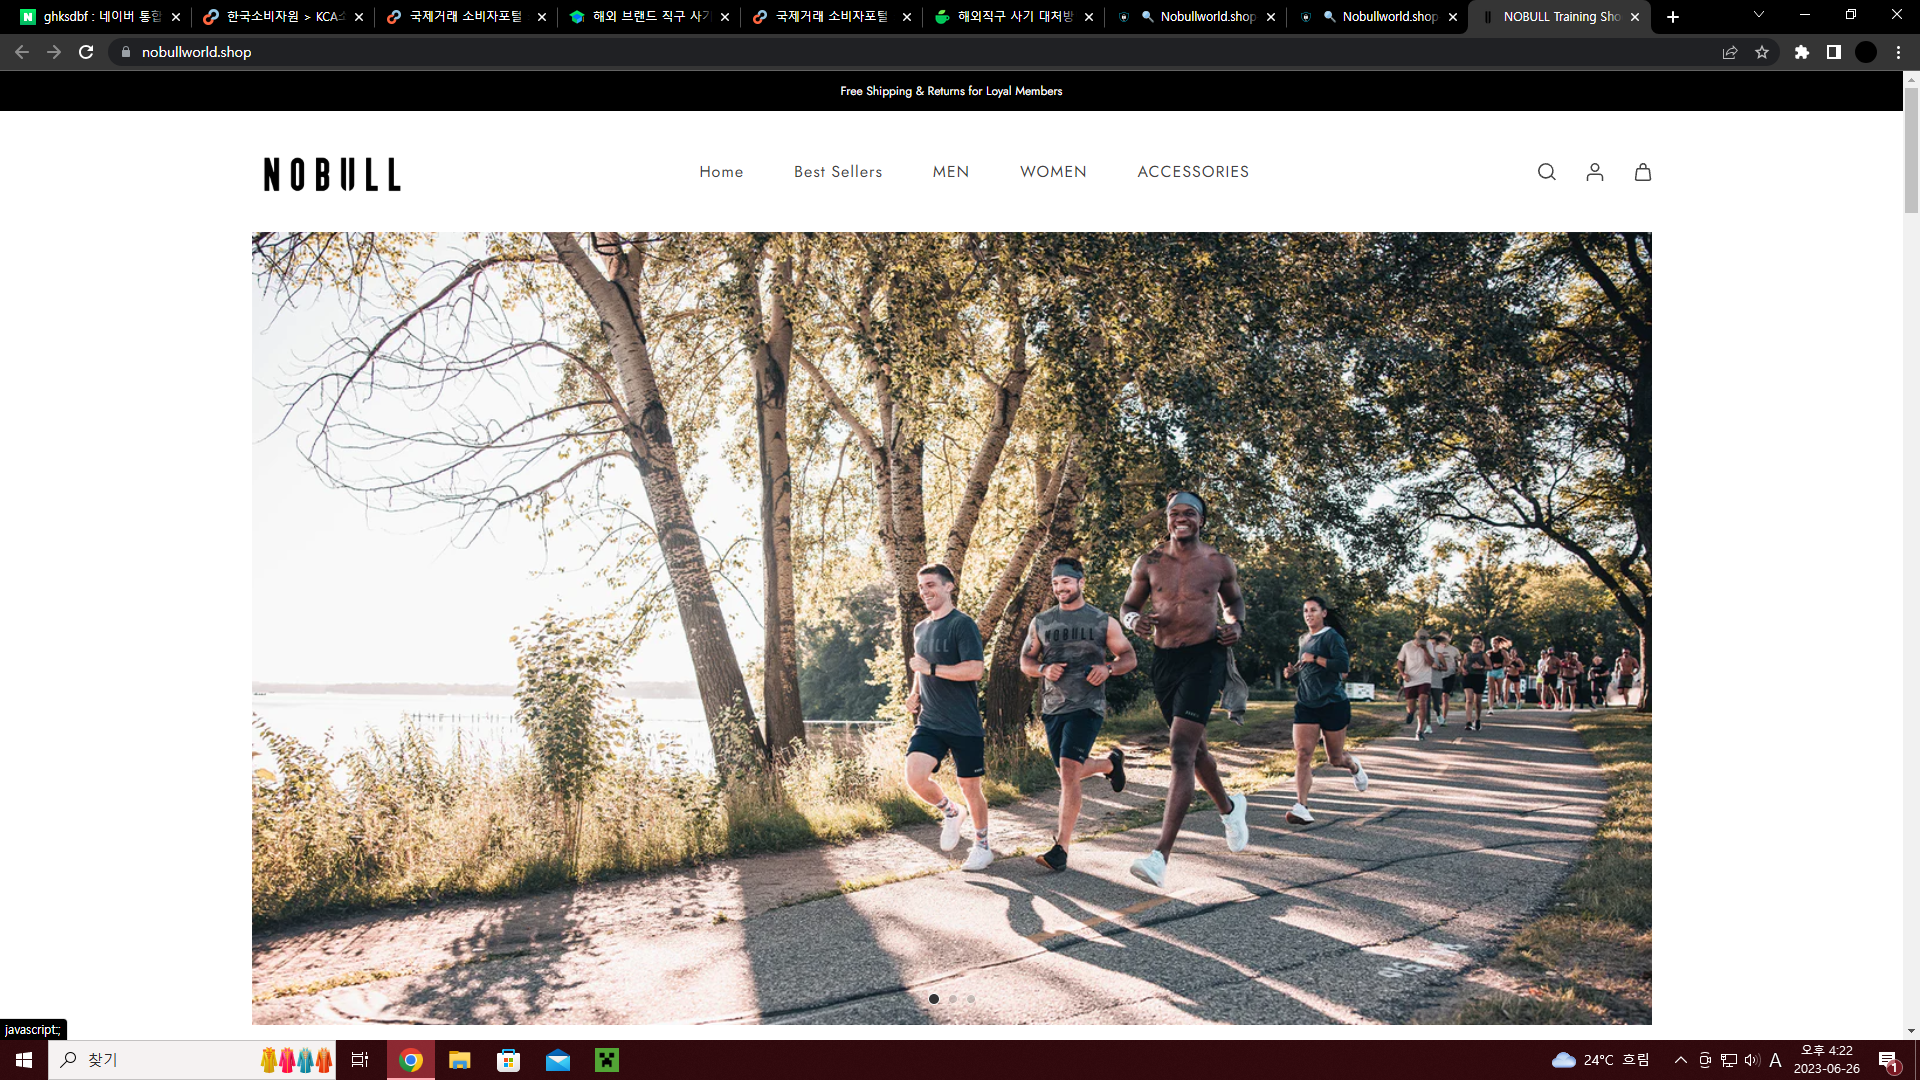Click the NOBULL logo
This screenshot has width=1920, height=1080.
tap(332, 174)
